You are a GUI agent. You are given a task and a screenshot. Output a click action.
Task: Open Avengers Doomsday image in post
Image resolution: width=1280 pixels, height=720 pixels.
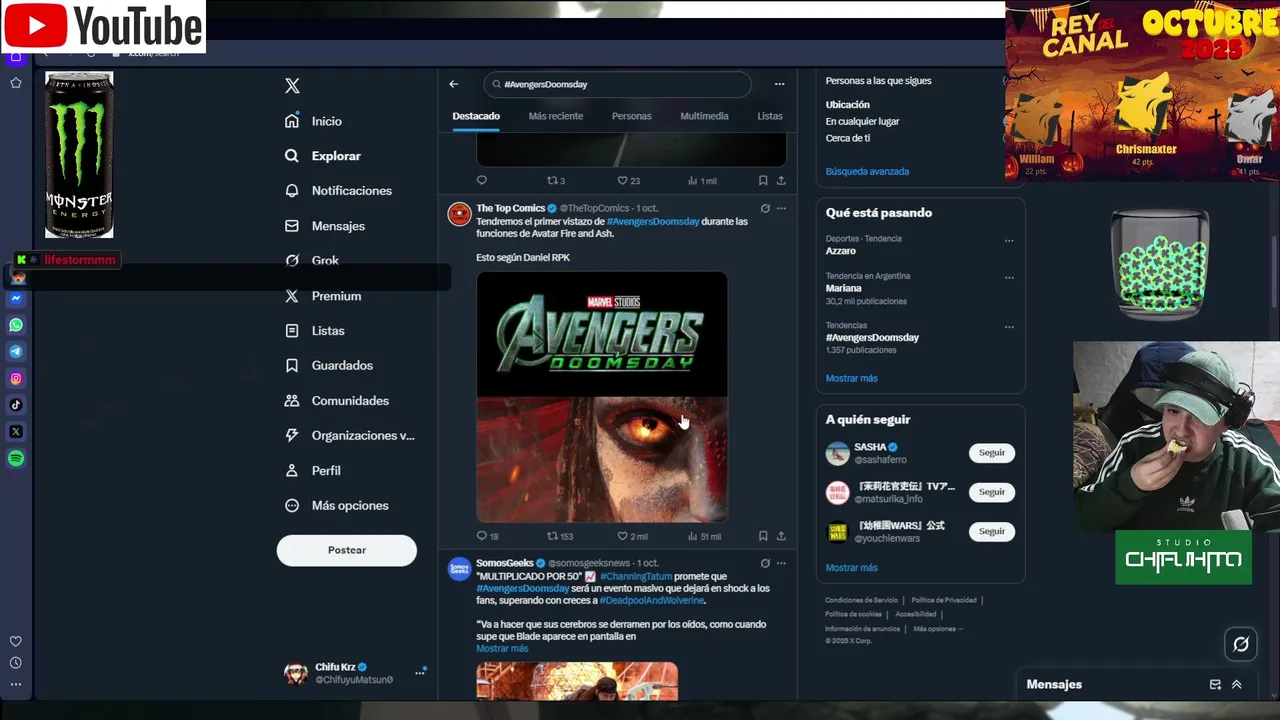[x=602, y=397]
